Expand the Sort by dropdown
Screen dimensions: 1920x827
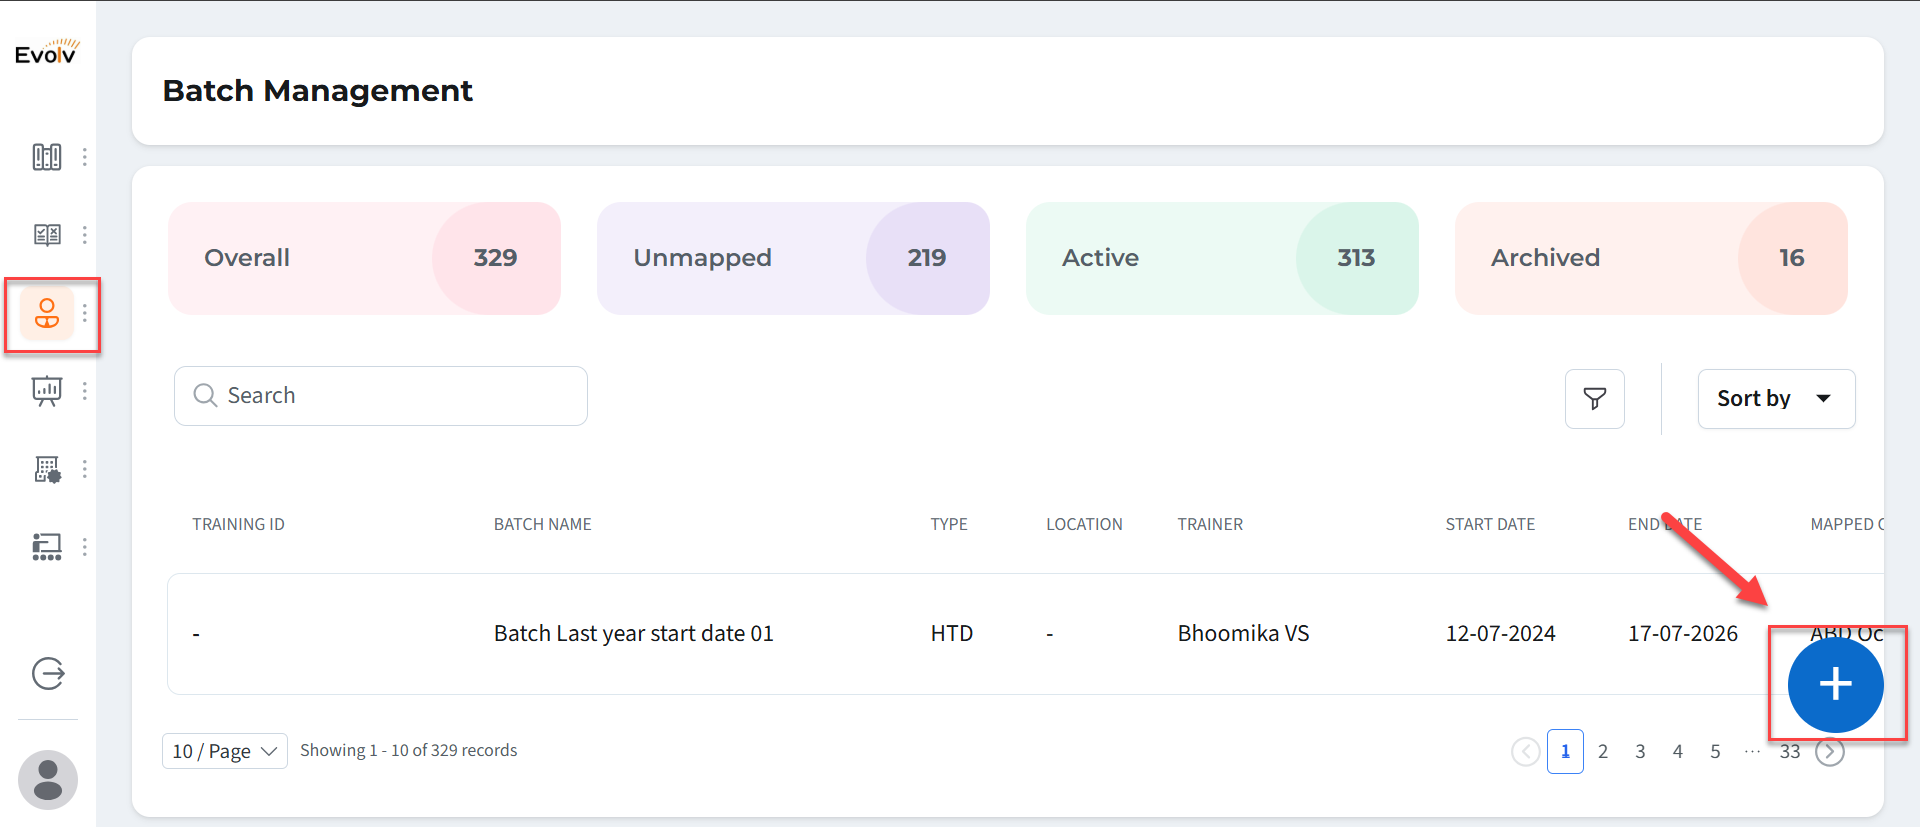1775,399
